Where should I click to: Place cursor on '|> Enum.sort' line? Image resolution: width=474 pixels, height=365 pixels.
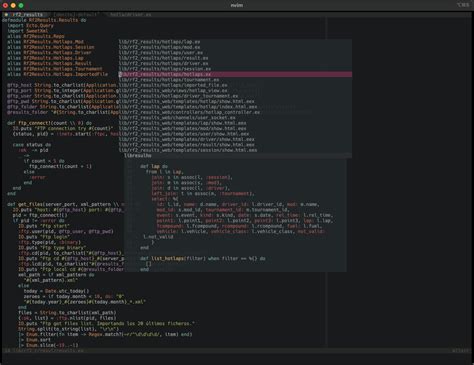[x=34, y=340]
